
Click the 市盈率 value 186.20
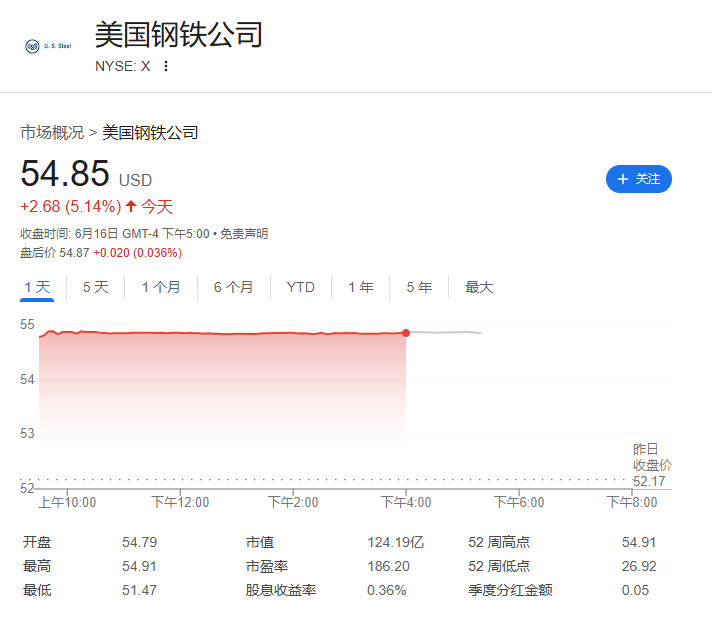(388, 566)
